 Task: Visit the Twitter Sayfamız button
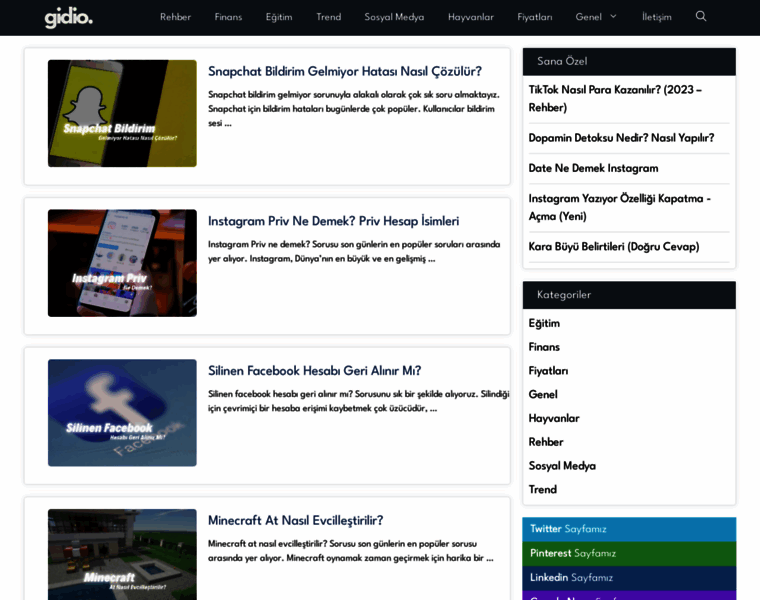(629, 529)
